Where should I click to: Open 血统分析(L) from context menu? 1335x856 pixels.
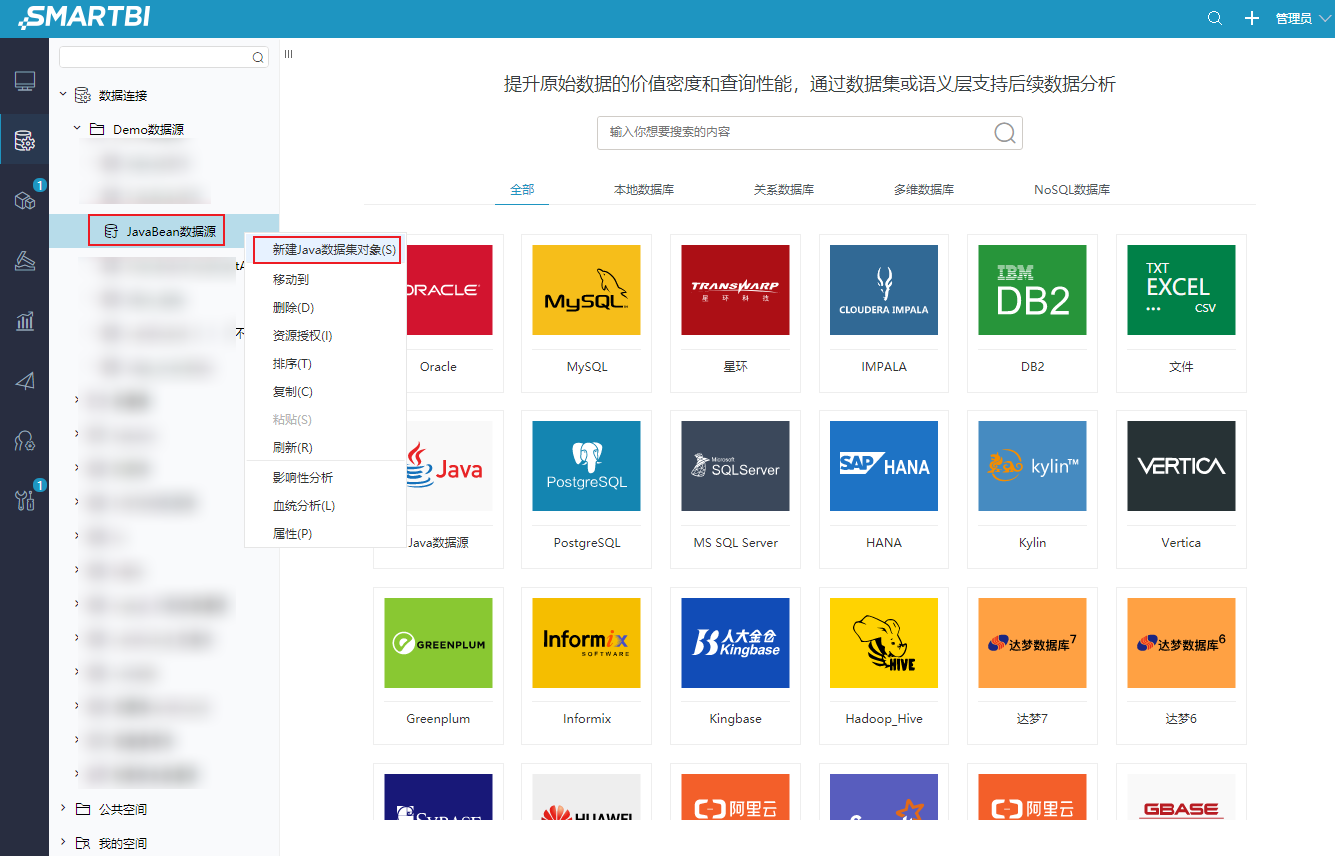point(326,506)
